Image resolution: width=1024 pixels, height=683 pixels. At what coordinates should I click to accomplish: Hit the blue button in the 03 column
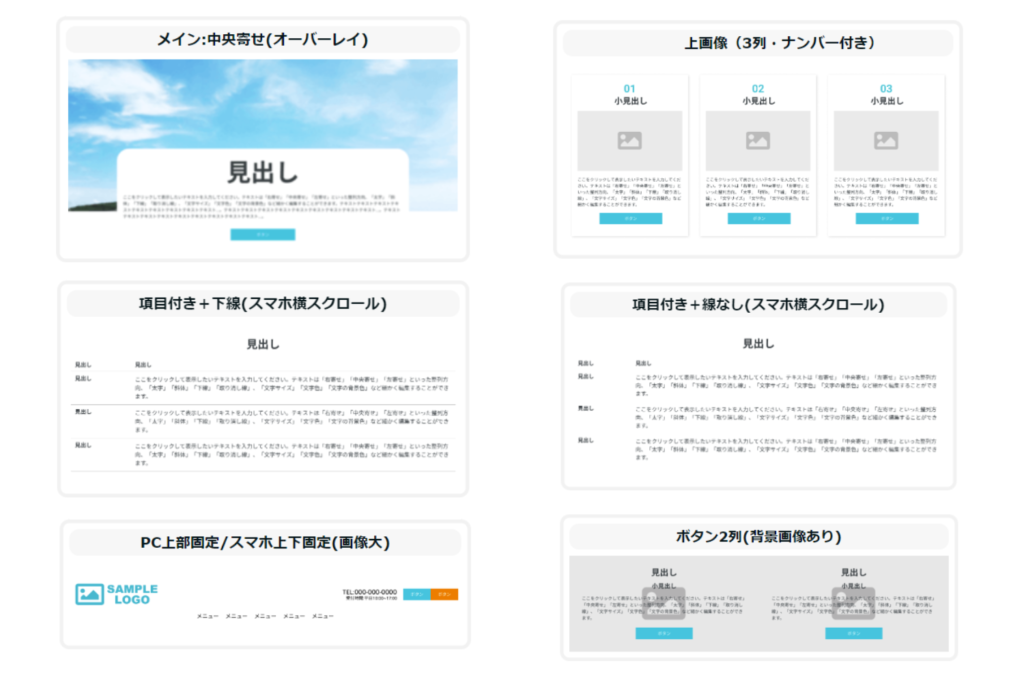(886, 218)
